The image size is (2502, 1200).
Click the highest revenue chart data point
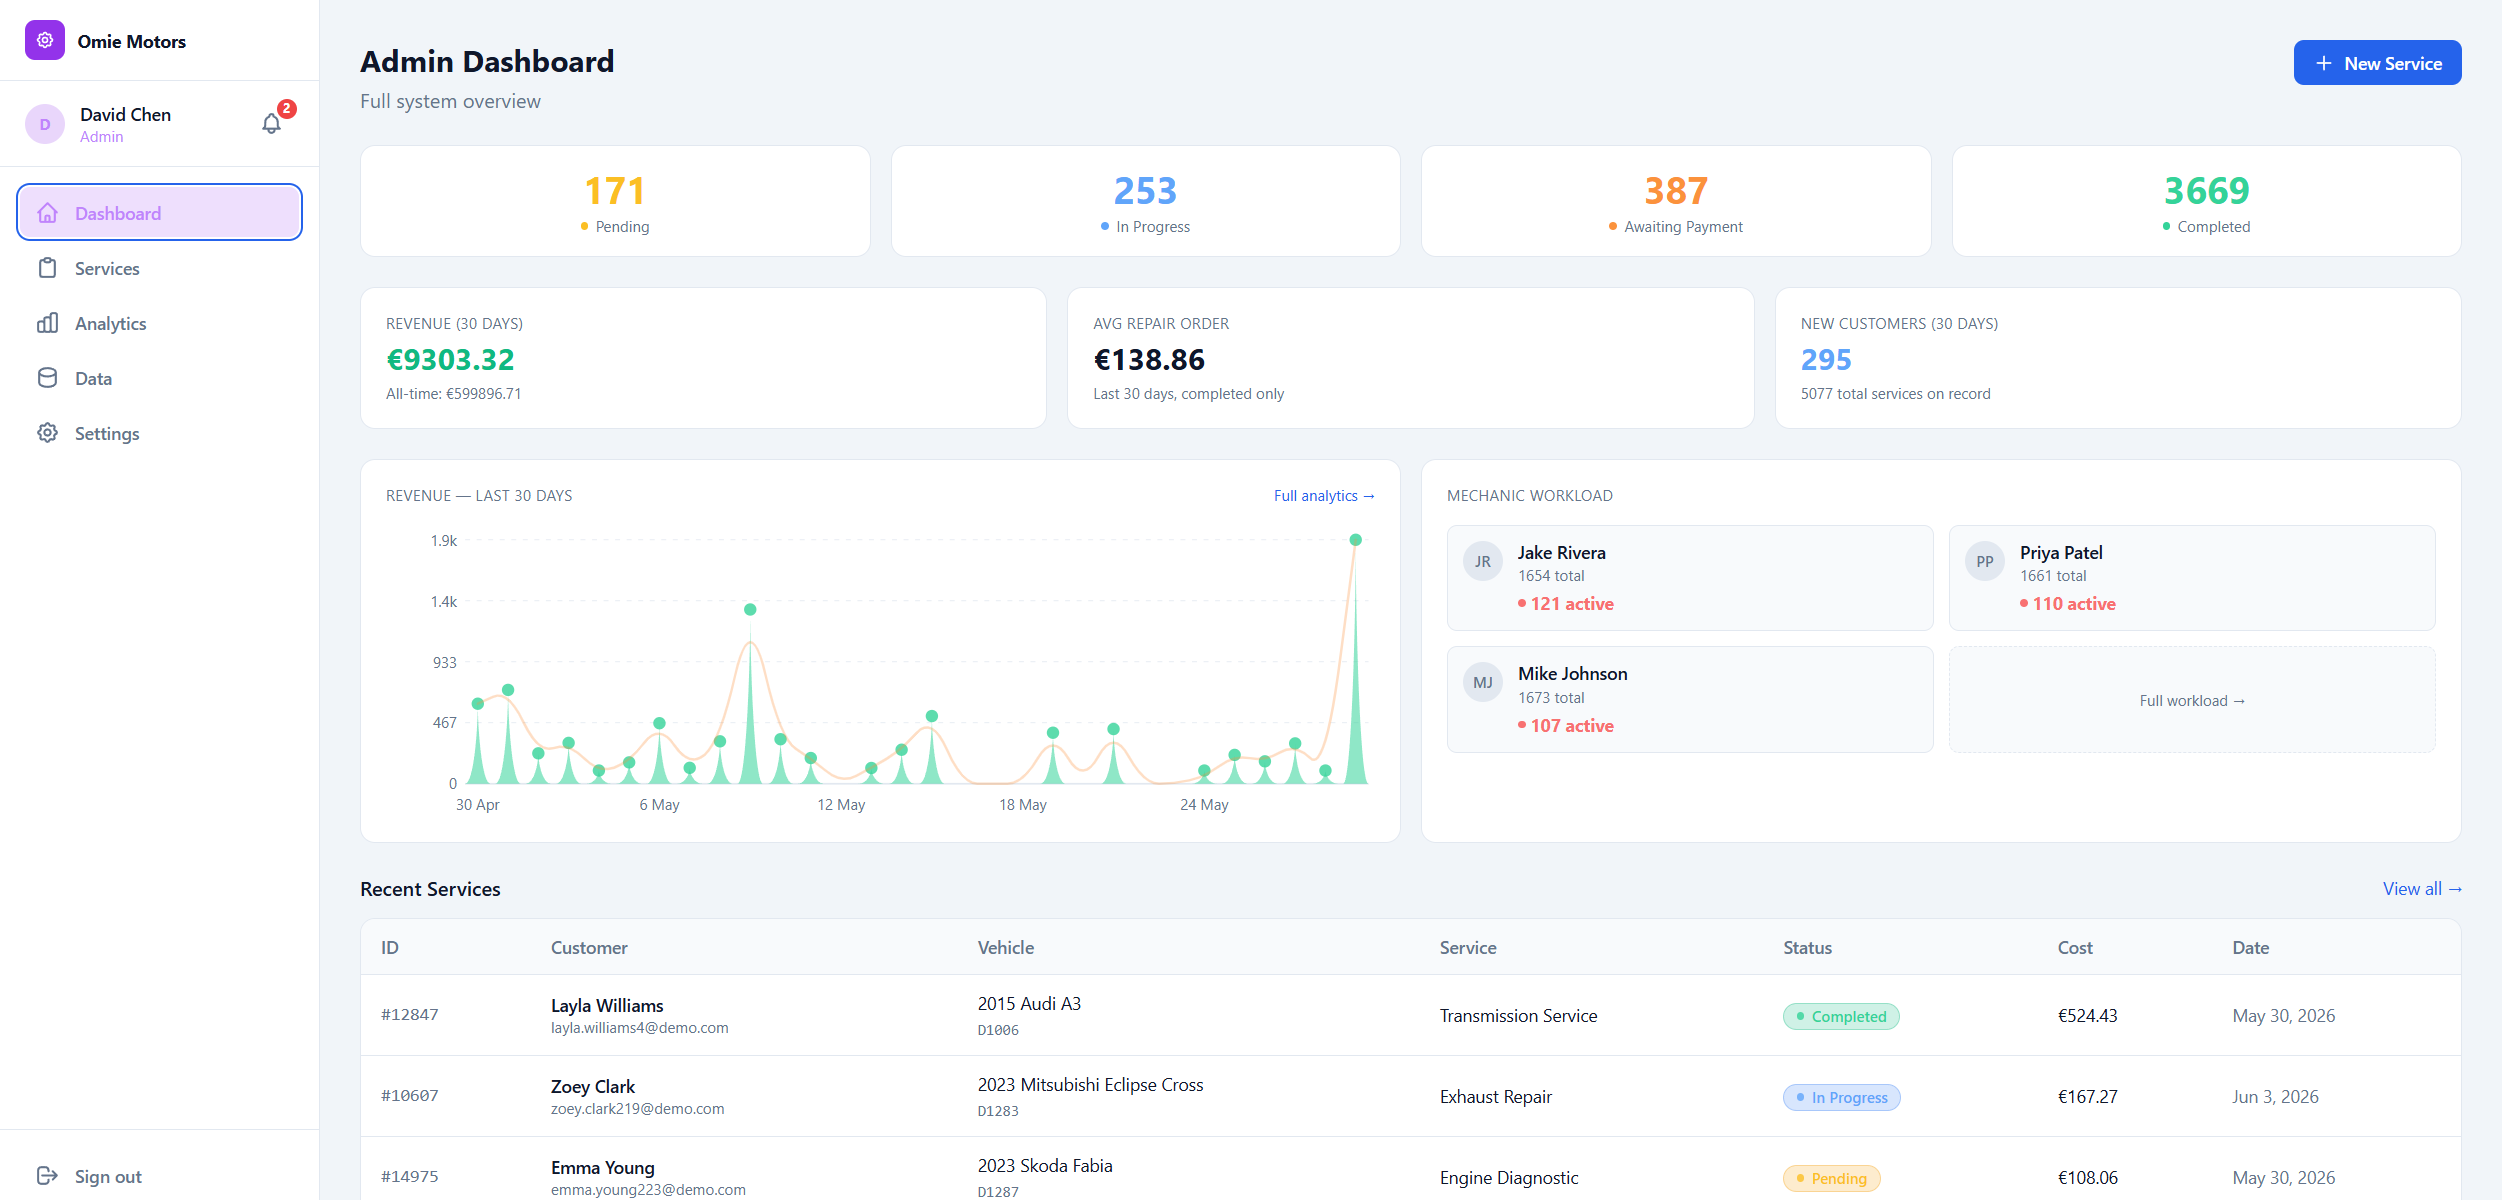click(x=1356, y=540)
